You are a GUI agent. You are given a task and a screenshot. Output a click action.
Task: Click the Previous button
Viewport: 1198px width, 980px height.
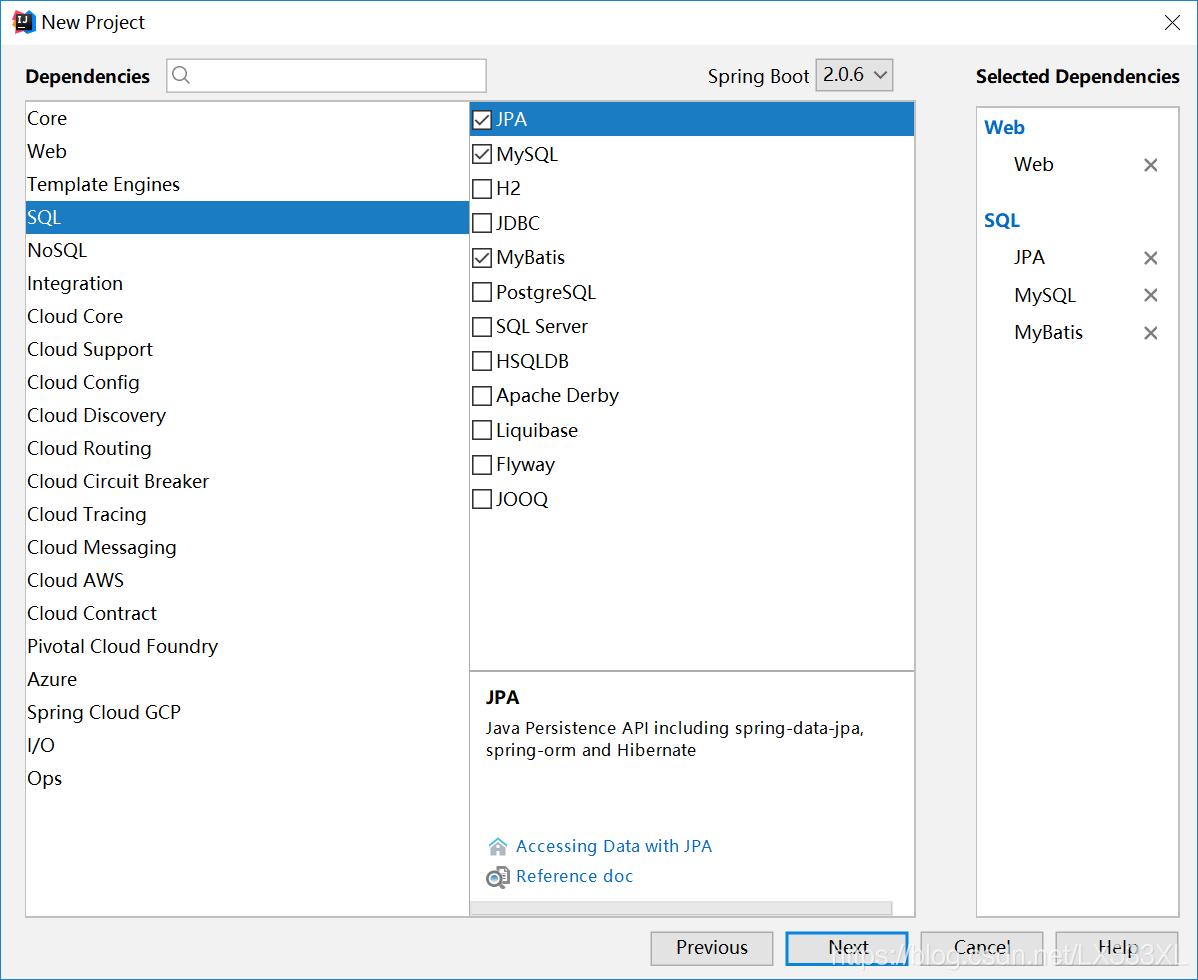coord(711,948)
